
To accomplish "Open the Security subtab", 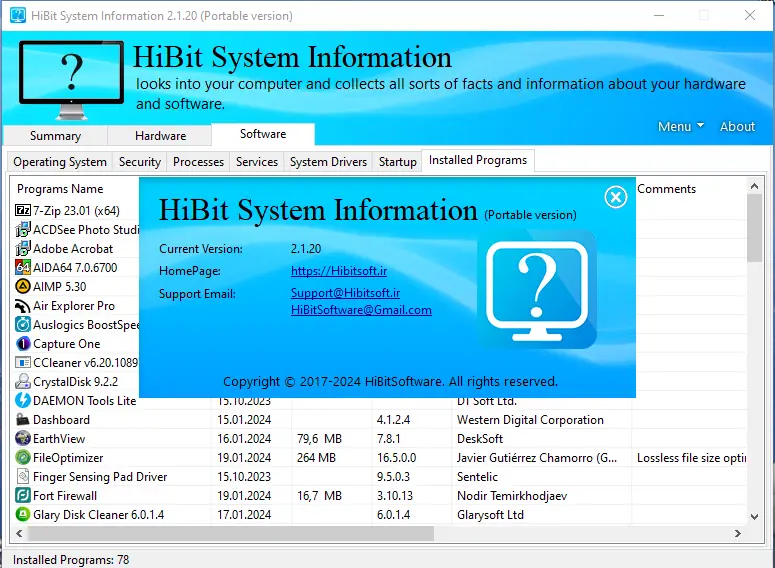I will [140, 162].
